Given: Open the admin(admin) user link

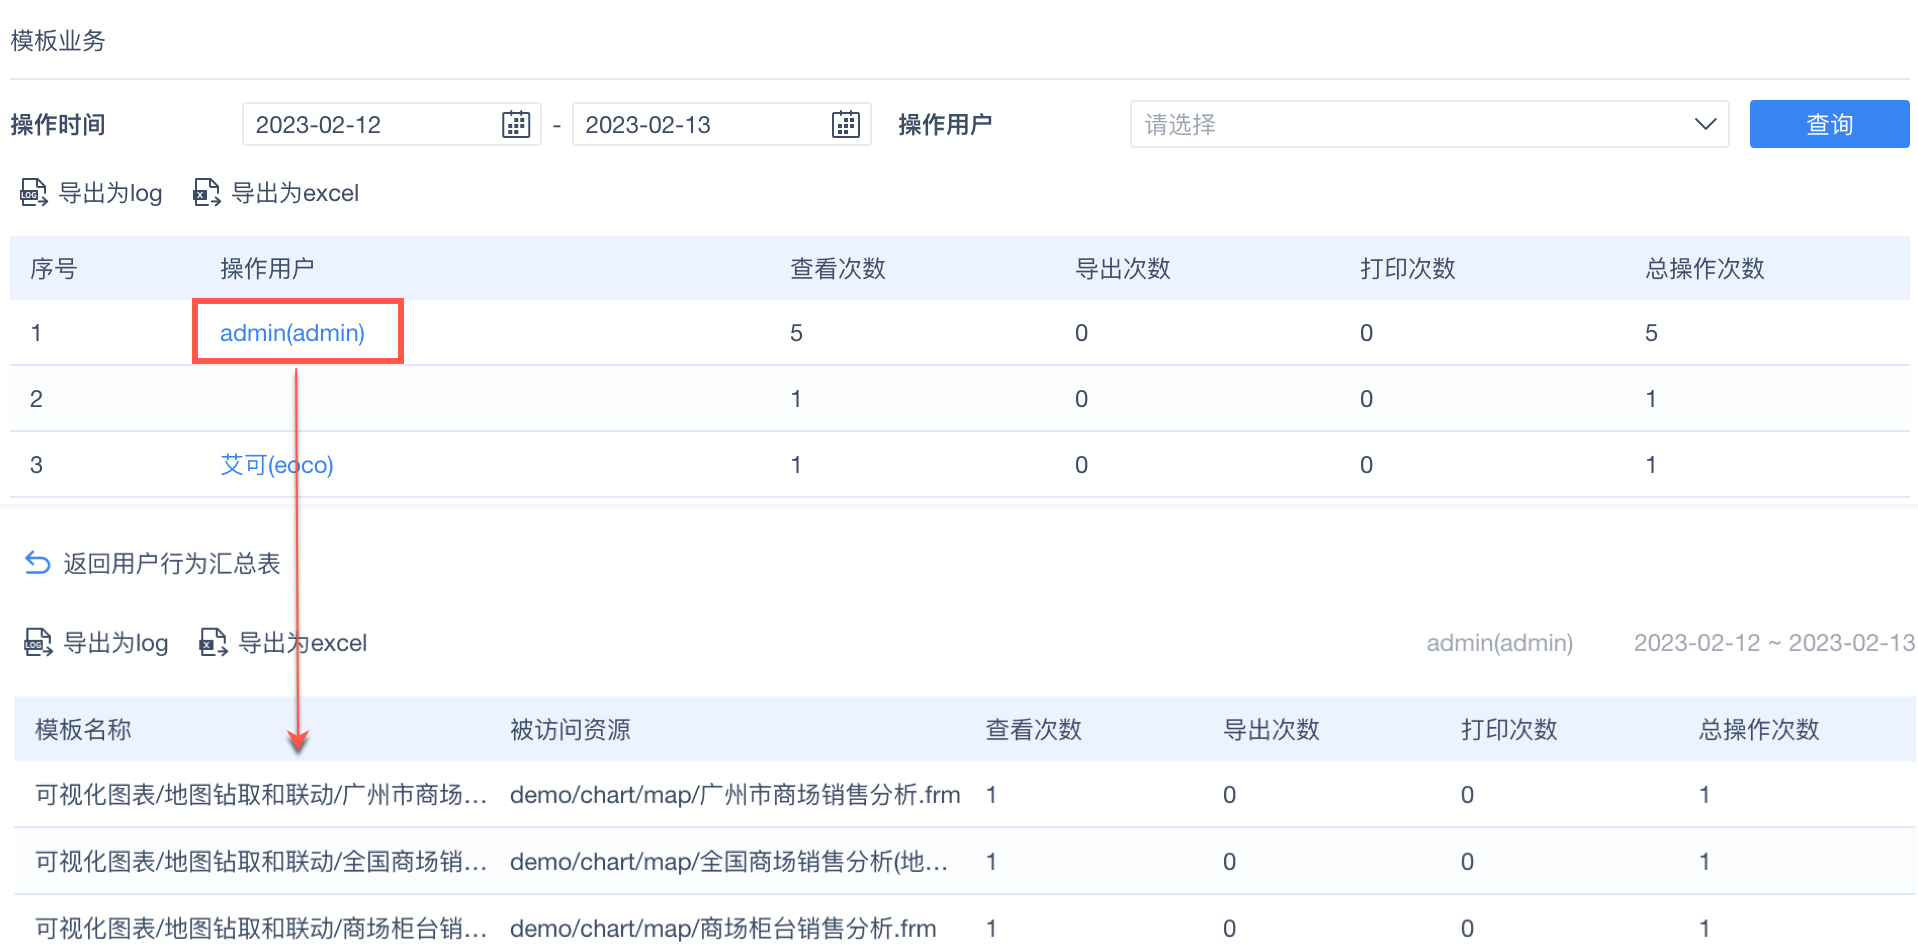Looking at the screenshot, I should pyautogui.click(x=292, y=333).
